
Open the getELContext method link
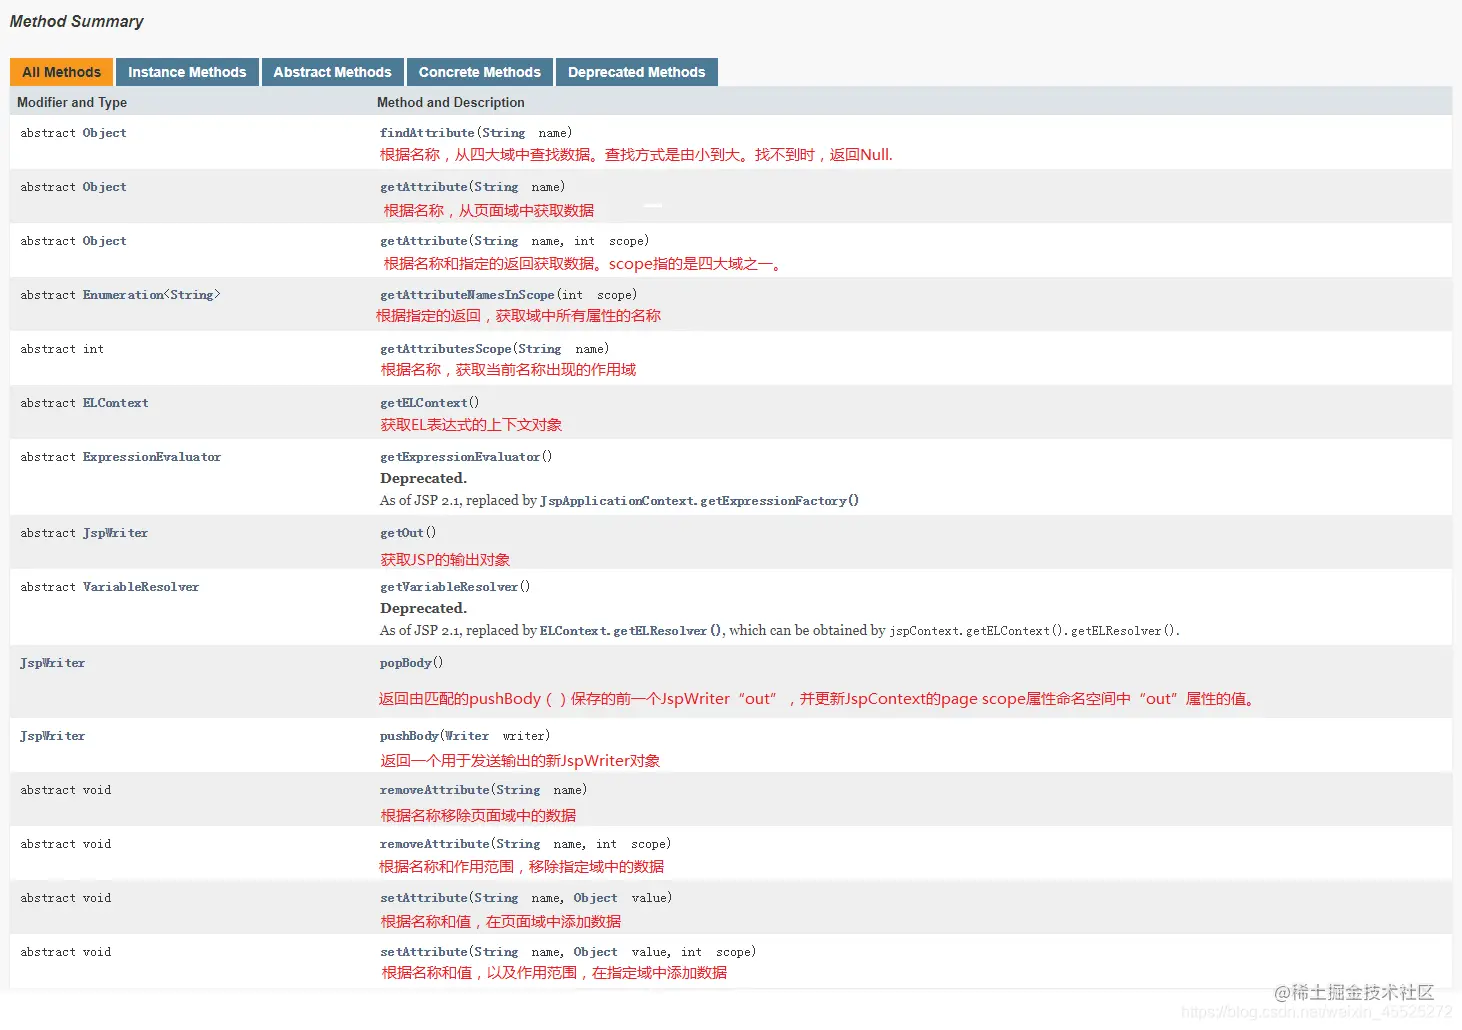point(424,403)
